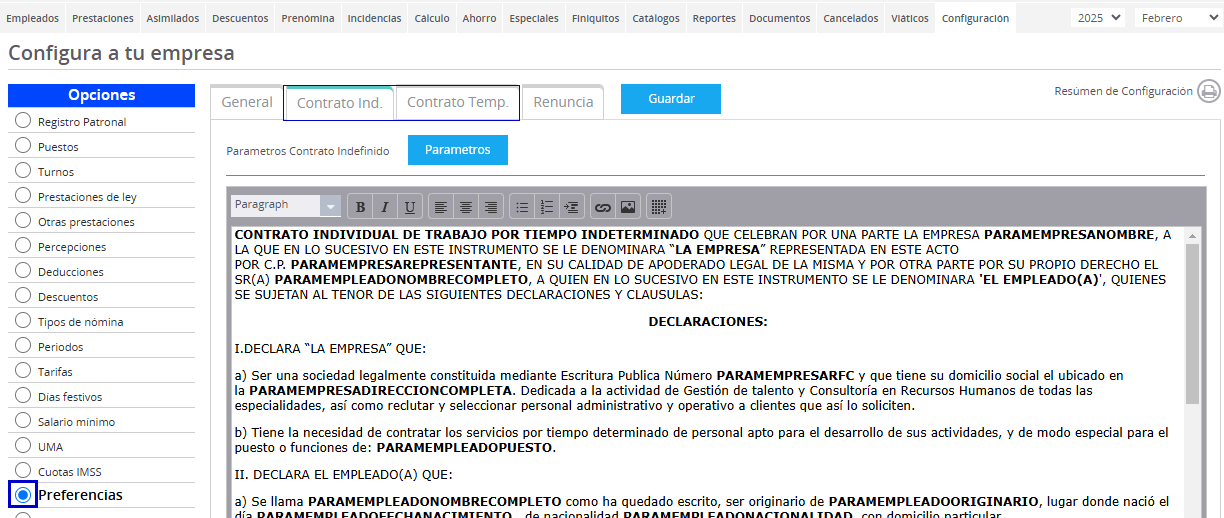This screenshot has height=518, width=1224.
Task: Click the printer icon beside Resúmen de Configuración
Action: click(1209, 91)
